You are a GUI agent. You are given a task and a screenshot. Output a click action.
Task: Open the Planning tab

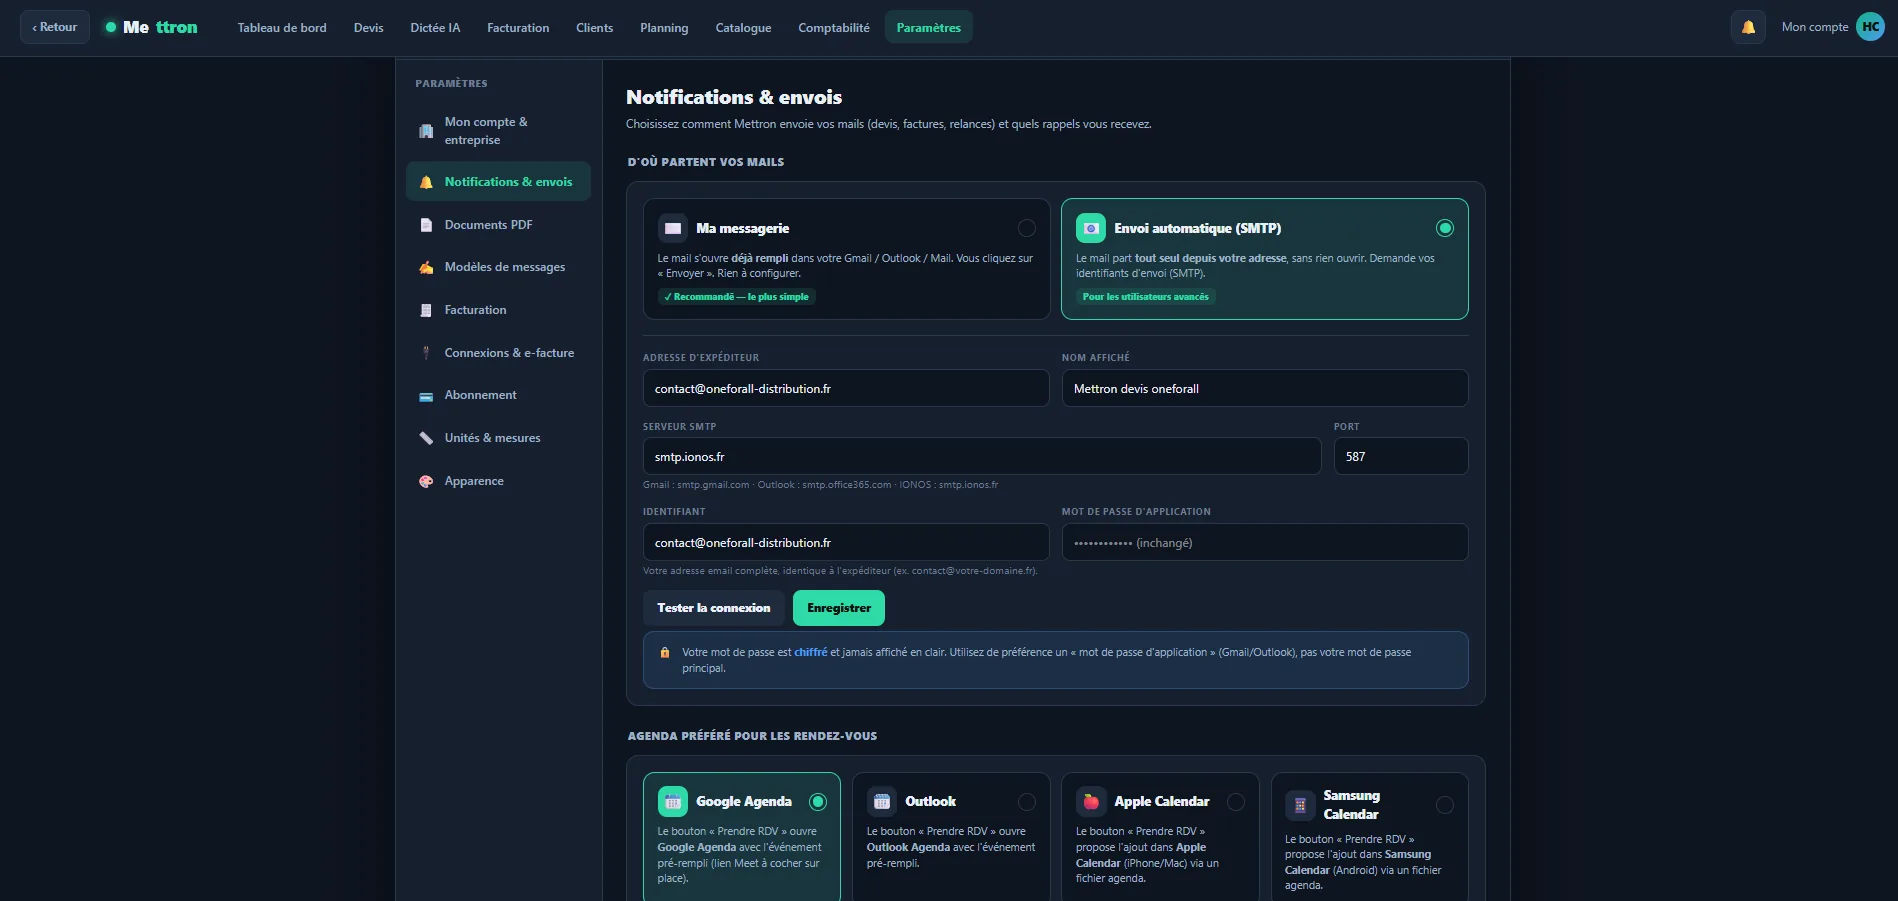[x=664, y=27]
